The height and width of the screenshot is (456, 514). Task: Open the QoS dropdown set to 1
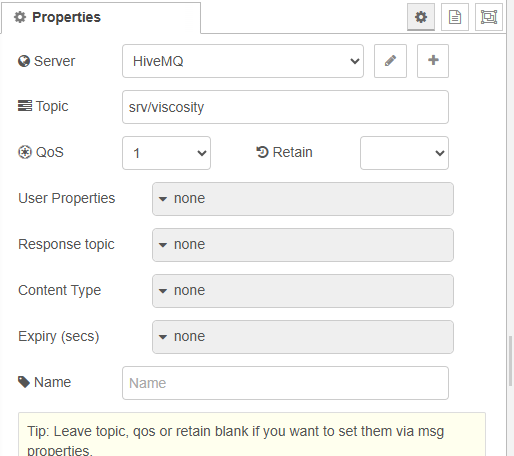click(x=166, y=153)
